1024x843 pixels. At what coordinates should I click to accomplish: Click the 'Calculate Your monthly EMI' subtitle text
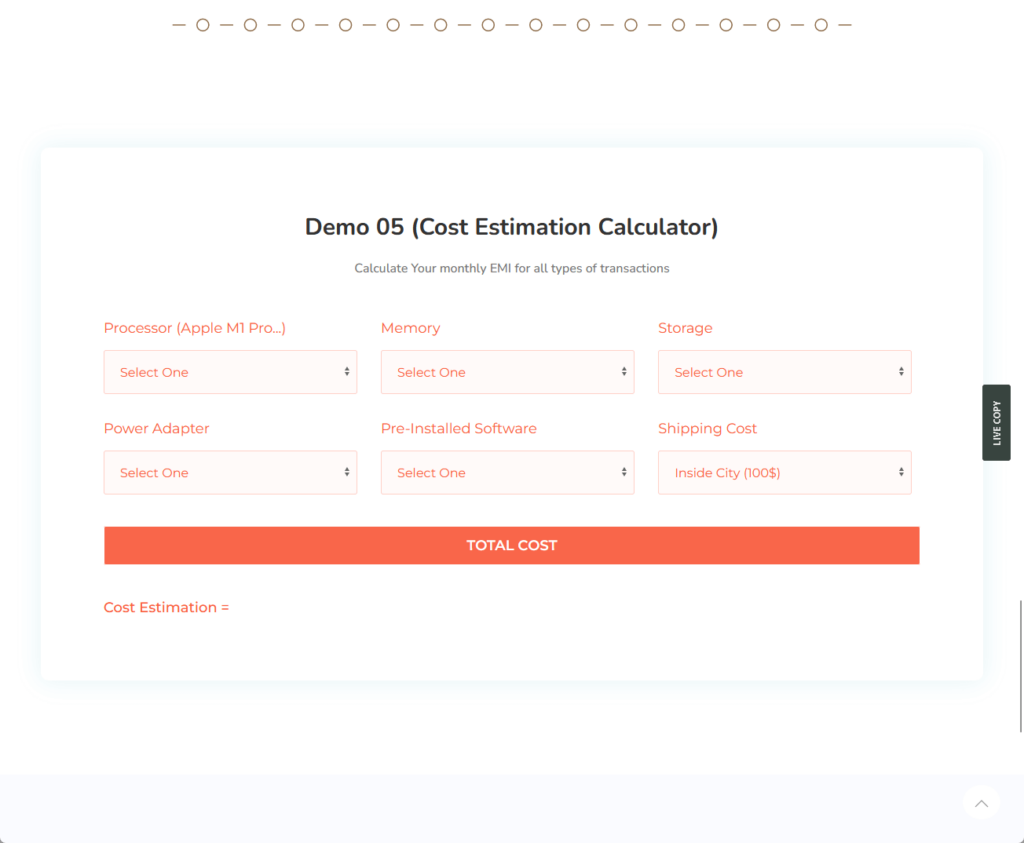coord(511,268)
